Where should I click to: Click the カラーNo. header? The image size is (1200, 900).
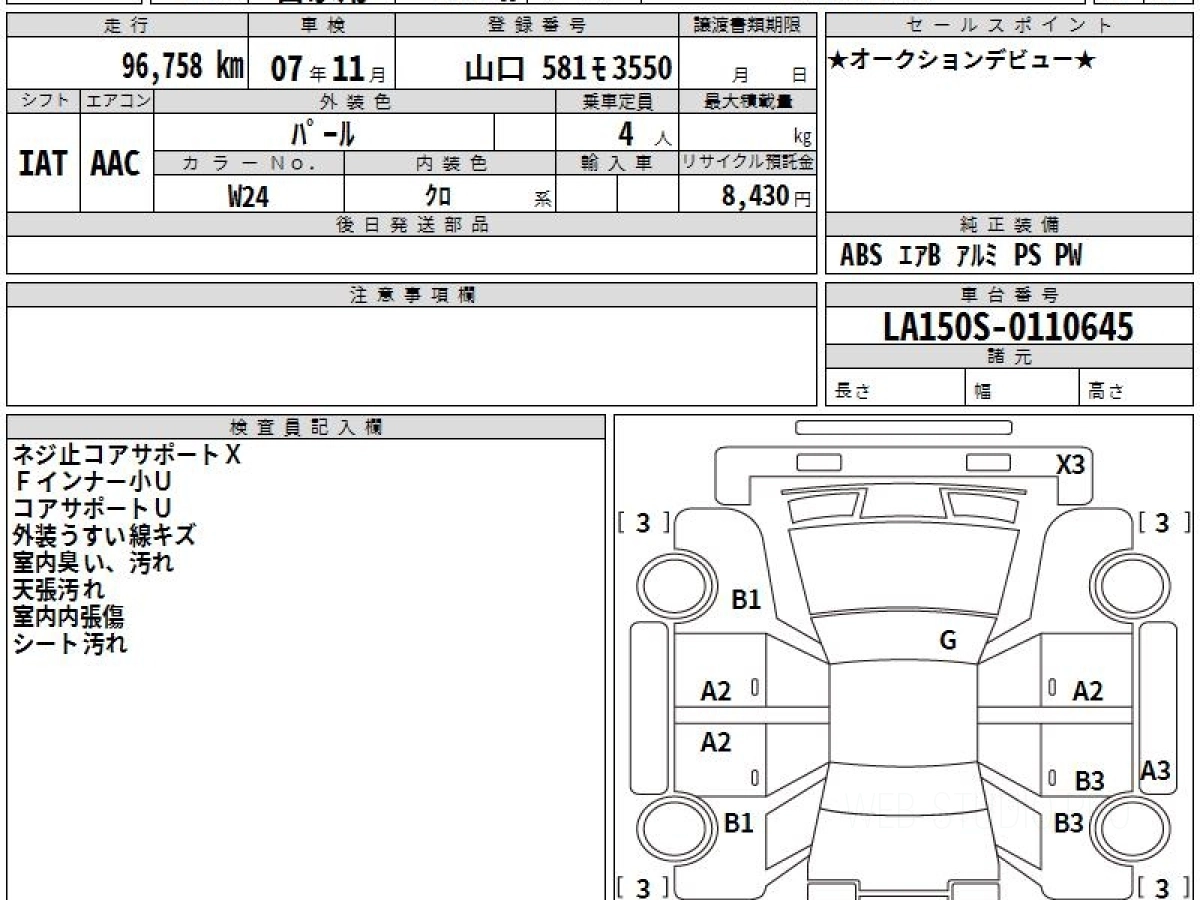249,164
